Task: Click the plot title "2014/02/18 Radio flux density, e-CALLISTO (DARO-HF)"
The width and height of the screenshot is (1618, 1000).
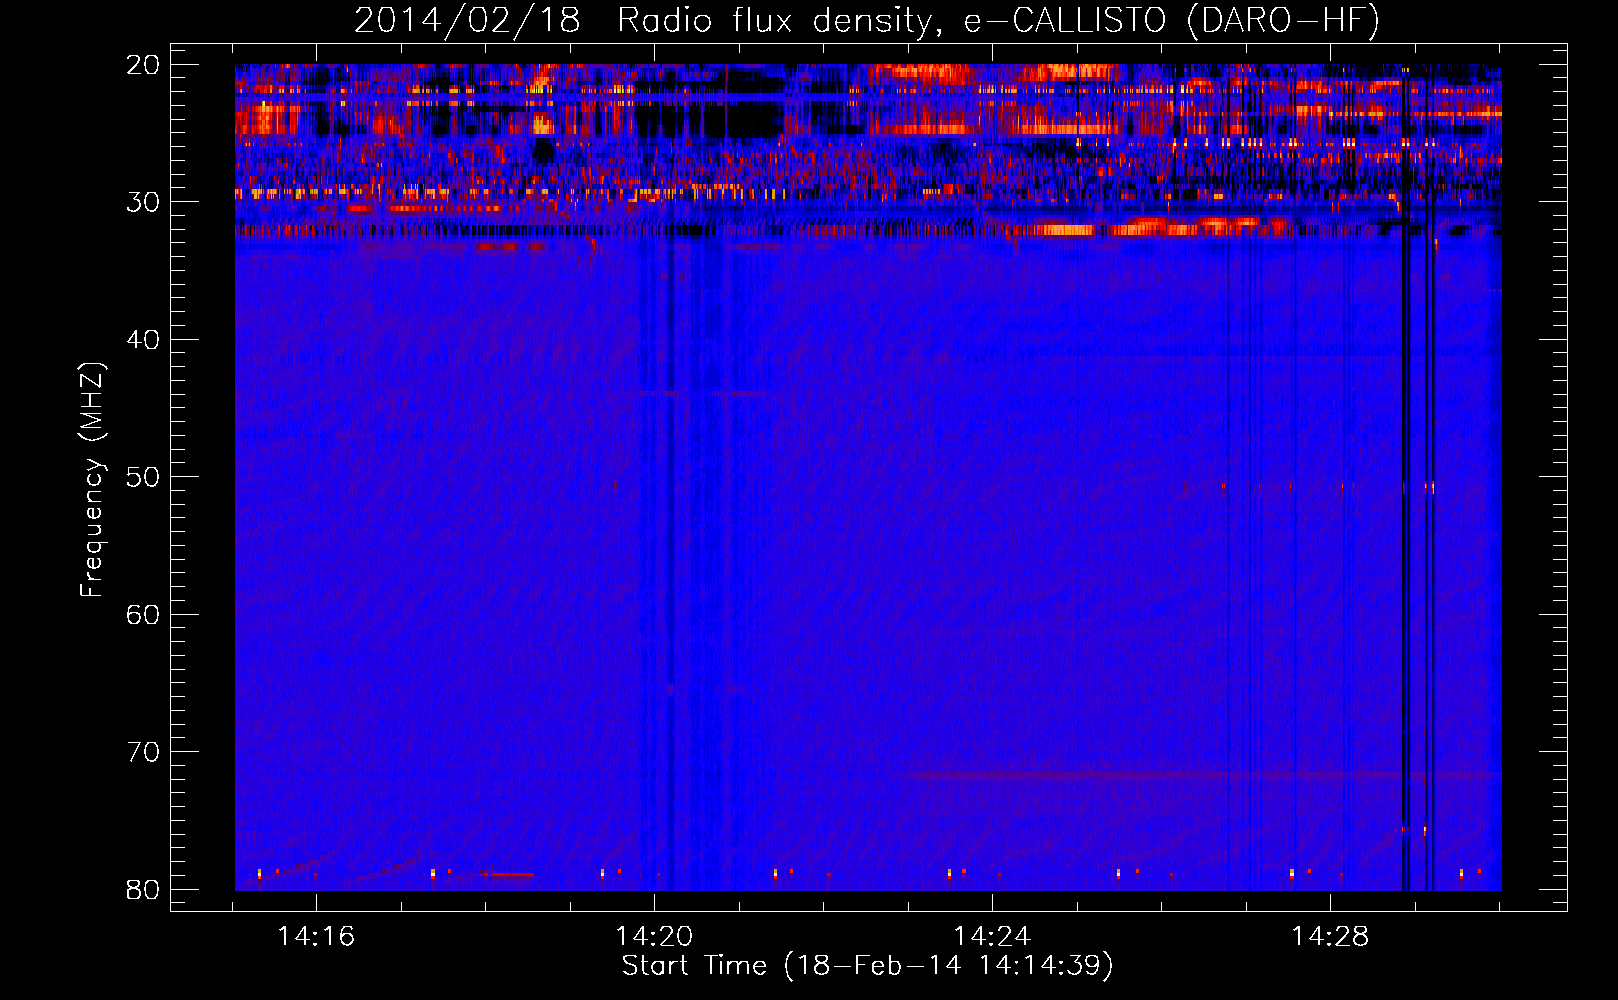Action: pos(867,21)
